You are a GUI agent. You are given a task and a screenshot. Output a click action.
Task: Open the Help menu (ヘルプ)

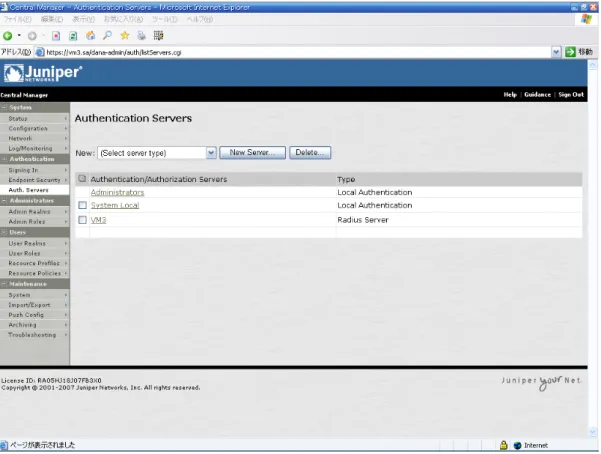[200, 19]
